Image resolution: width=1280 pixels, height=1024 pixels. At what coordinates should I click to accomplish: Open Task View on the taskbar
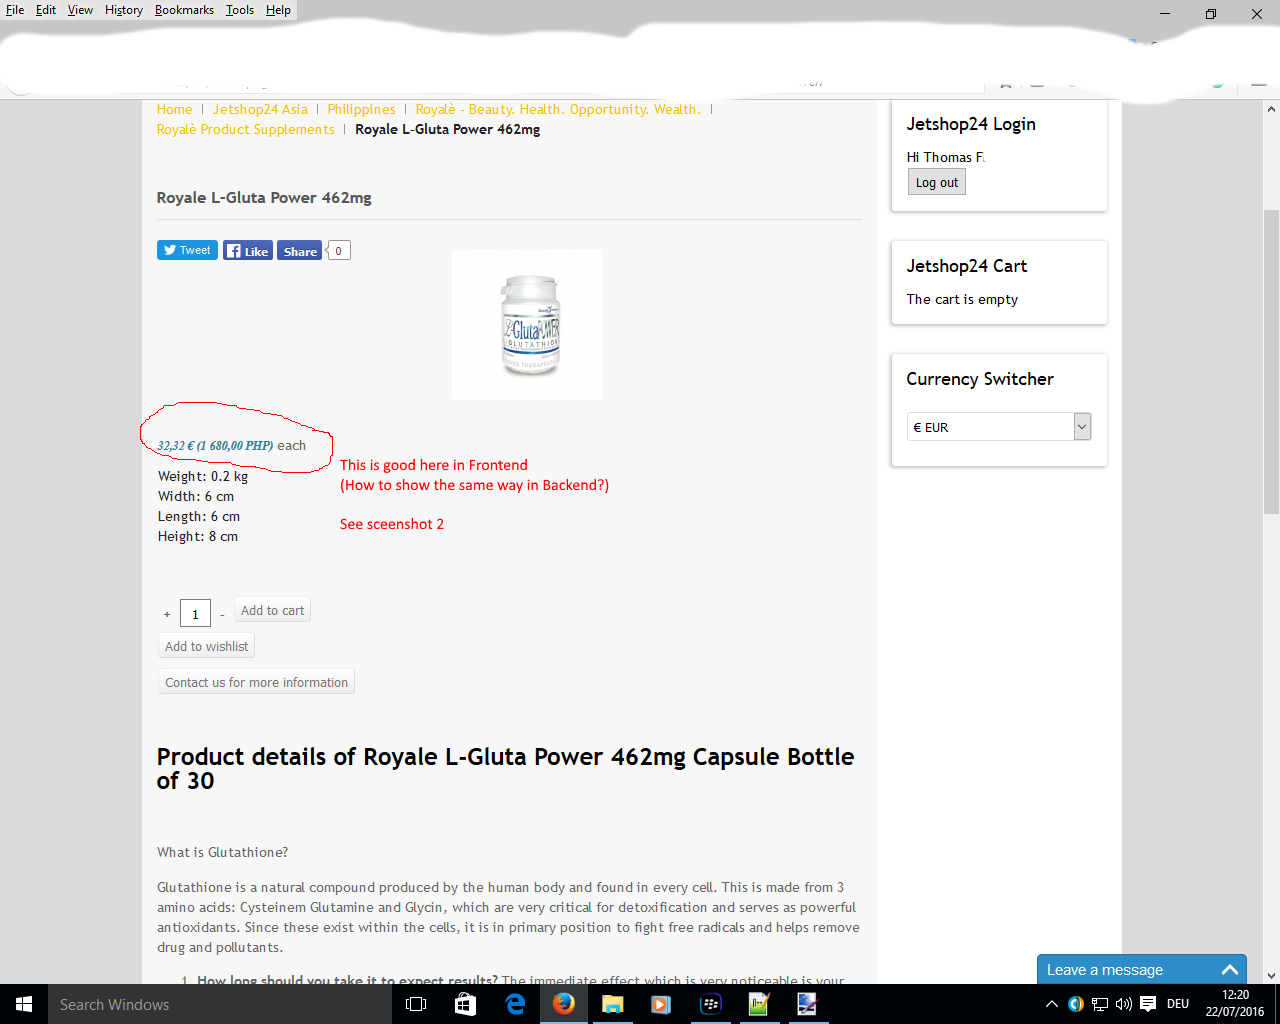tap(416, 1004)
